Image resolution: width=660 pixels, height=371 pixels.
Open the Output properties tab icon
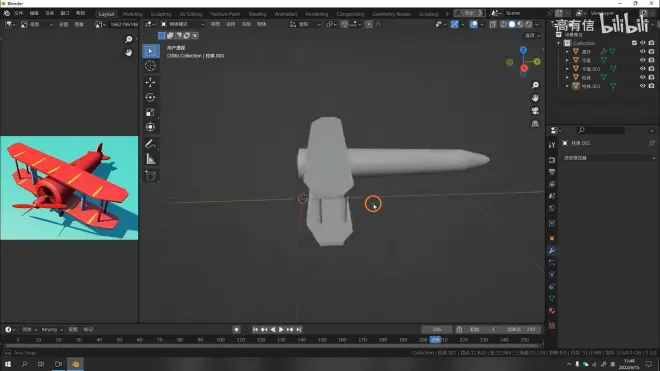click(x=552, y=172)
